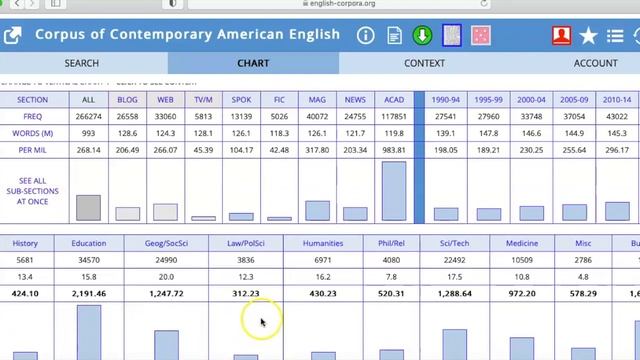Click the MAG section header

317,100
